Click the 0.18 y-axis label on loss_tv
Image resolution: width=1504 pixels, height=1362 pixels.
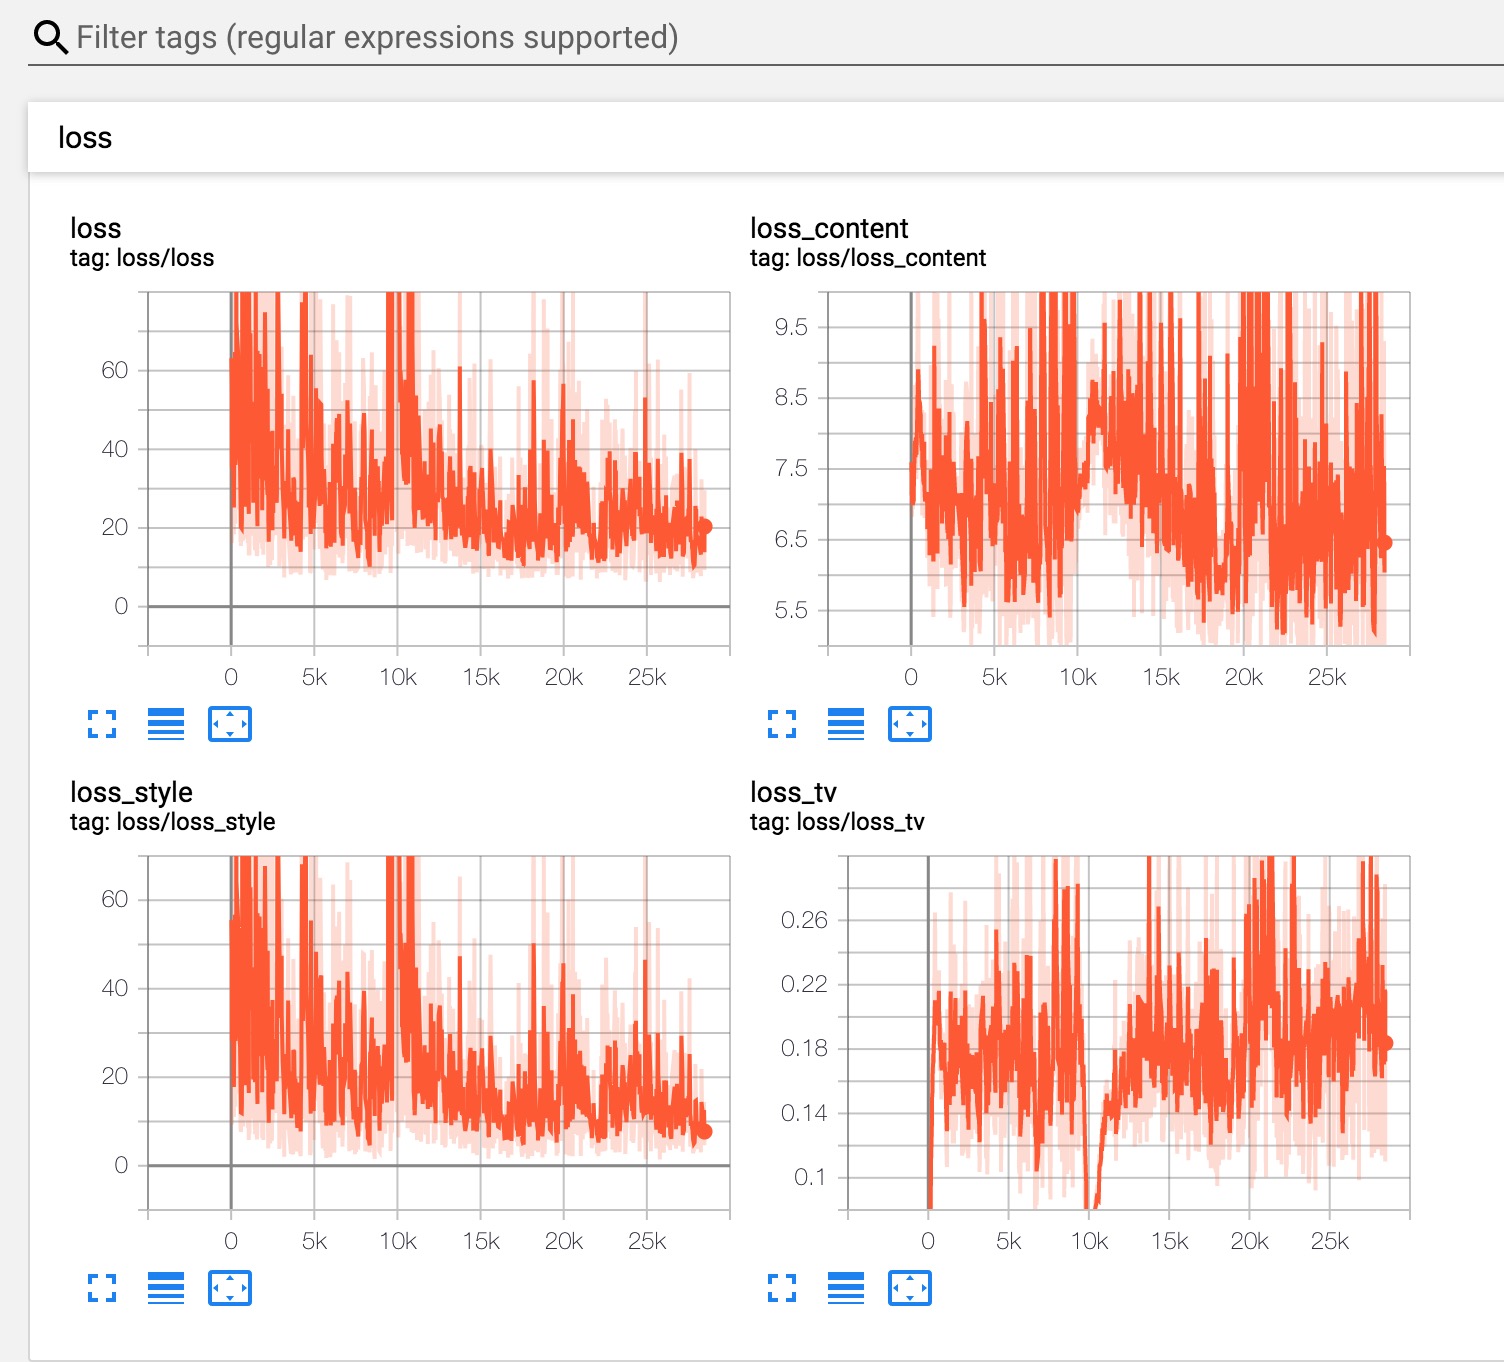pos(804,1048)
